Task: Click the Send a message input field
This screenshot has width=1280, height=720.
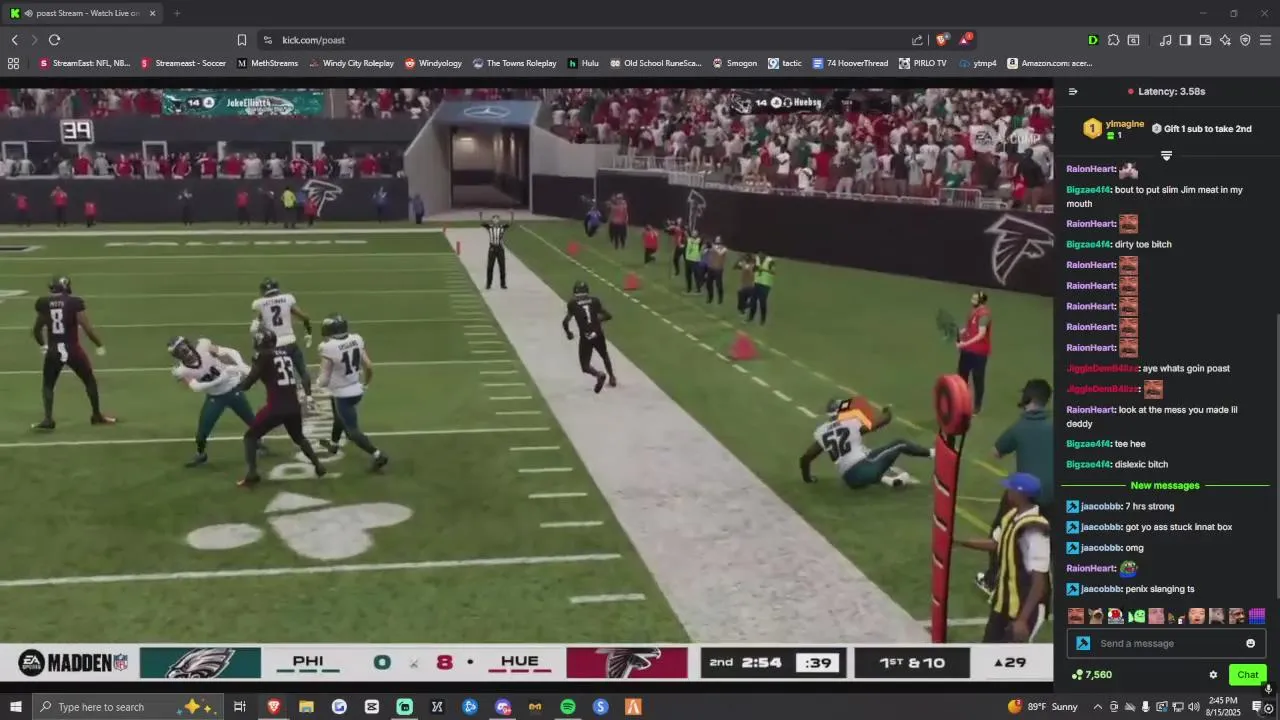Action: coord(1166,643)
